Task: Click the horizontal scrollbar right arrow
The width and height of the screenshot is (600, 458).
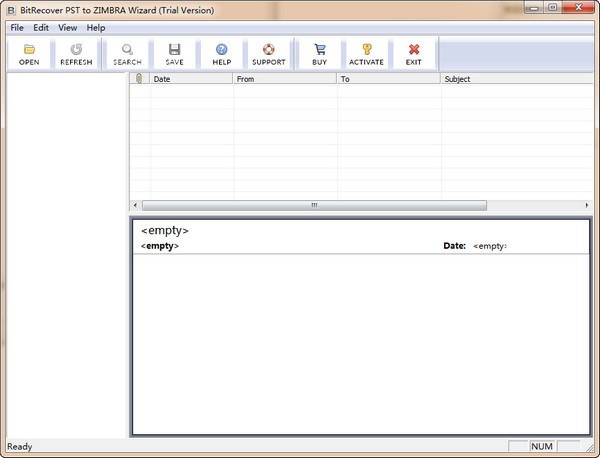Action: tap(587, 205)
